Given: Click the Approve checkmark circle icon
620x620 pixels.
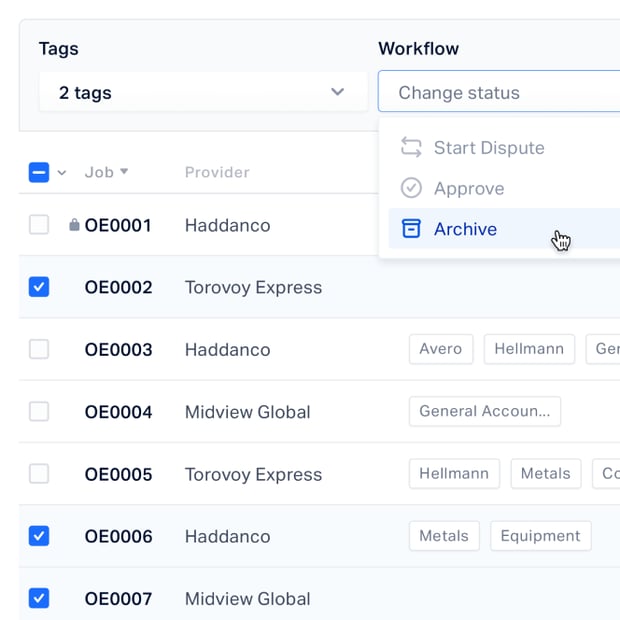Looking at the screenshot, I should 411,188.
